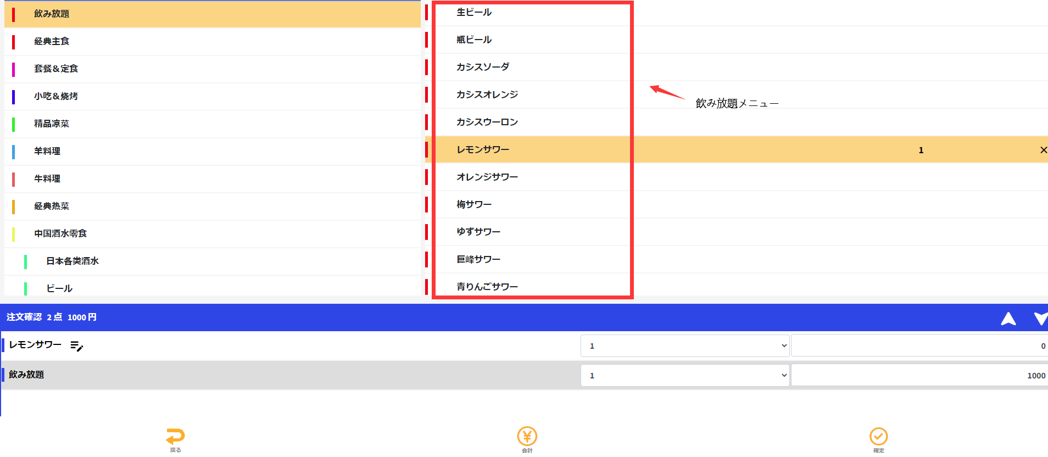Select the 飲み放題 category
The height and width of the screenshot is (457, 1048).
[52, 14]
